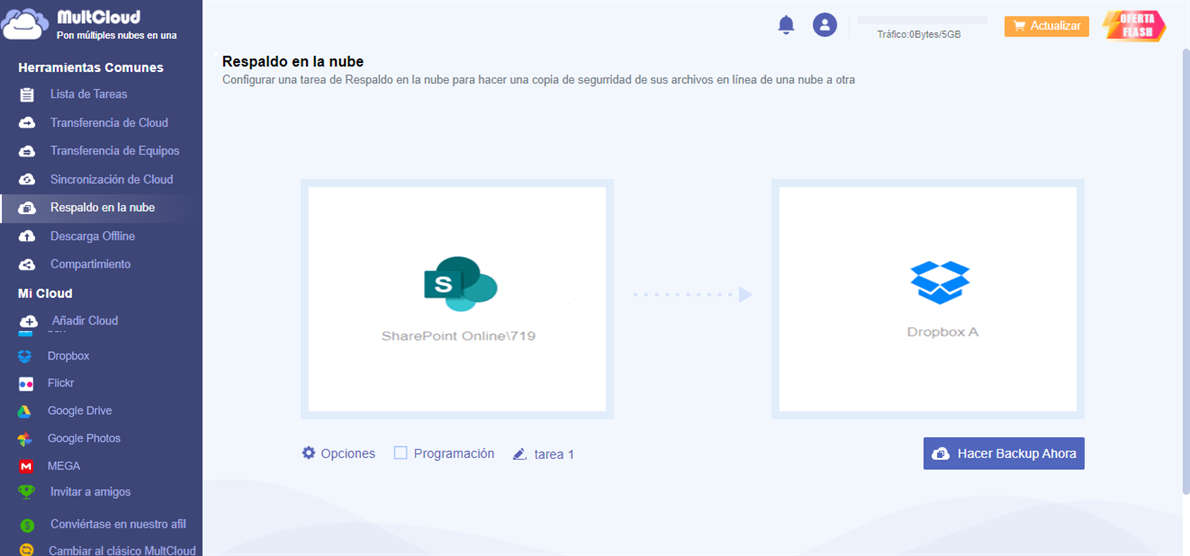
Task: Select Respaldo en la nube menu item
Action: (x=101, y=208)
